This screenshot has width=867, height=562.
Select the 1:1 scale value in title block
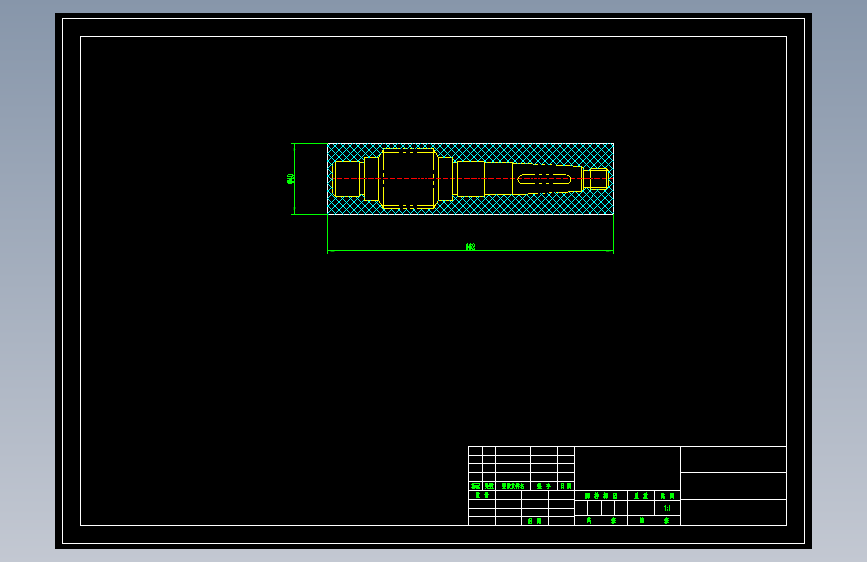pyautogui.click(x=667, y=508)
